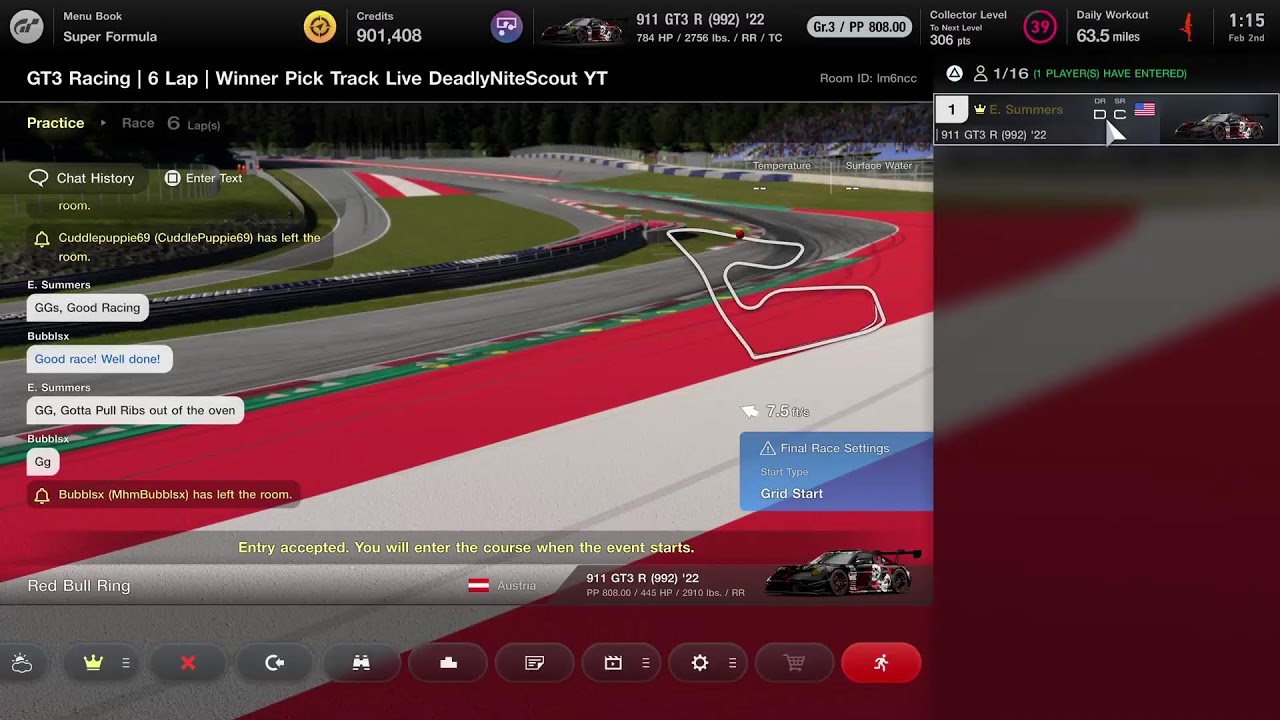Expand the menu beside the replay icon
This screenshot has width=1280, height=720.
[646, 663]
